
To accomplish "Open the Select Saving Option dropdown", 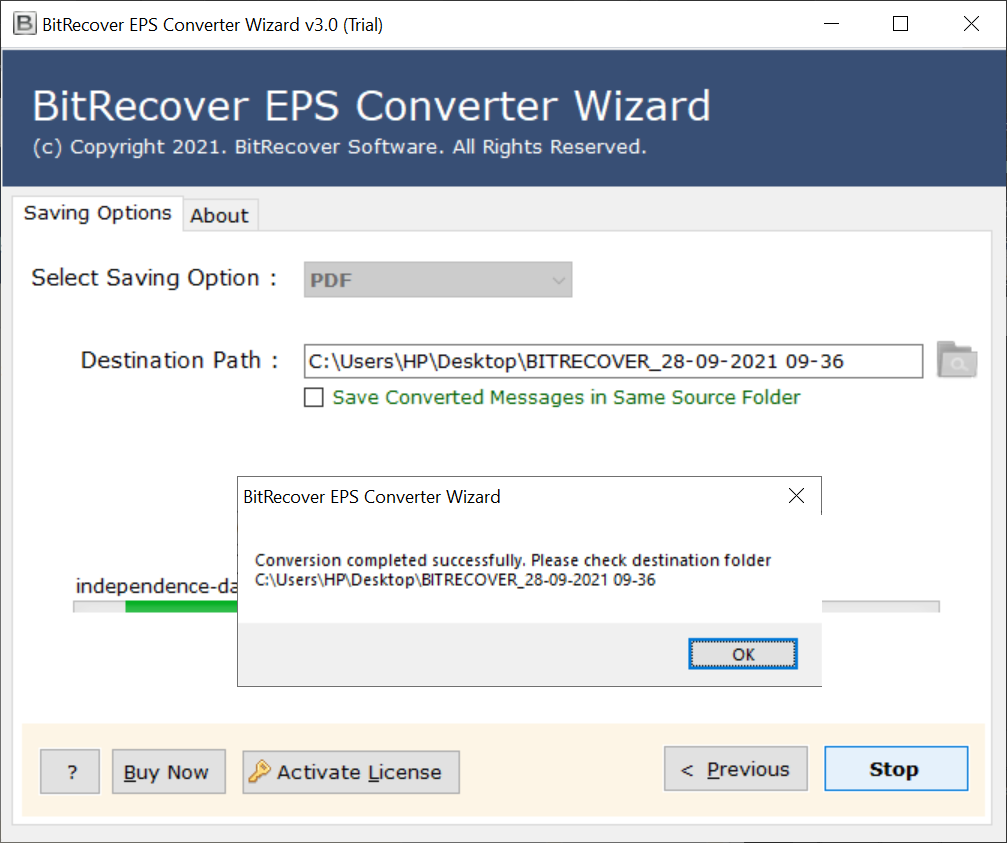I will coord(438,279).
